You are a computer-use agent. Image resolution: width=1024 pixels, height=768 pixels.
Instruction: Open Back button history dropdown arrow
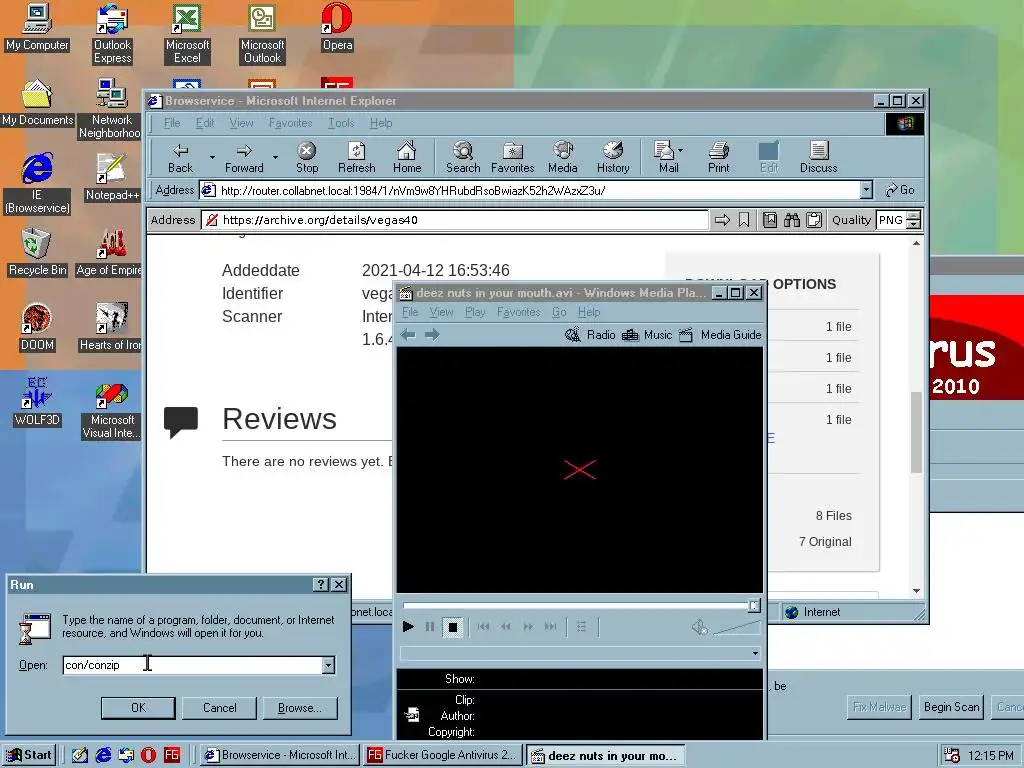(x=212, y=157)
